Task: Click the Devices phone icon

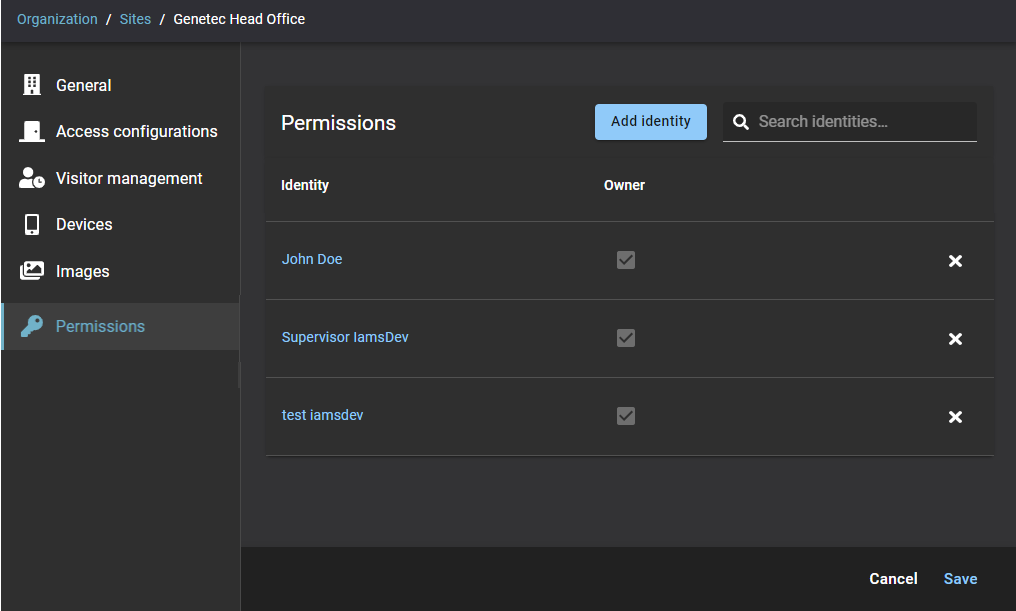Action: (32, 224)
